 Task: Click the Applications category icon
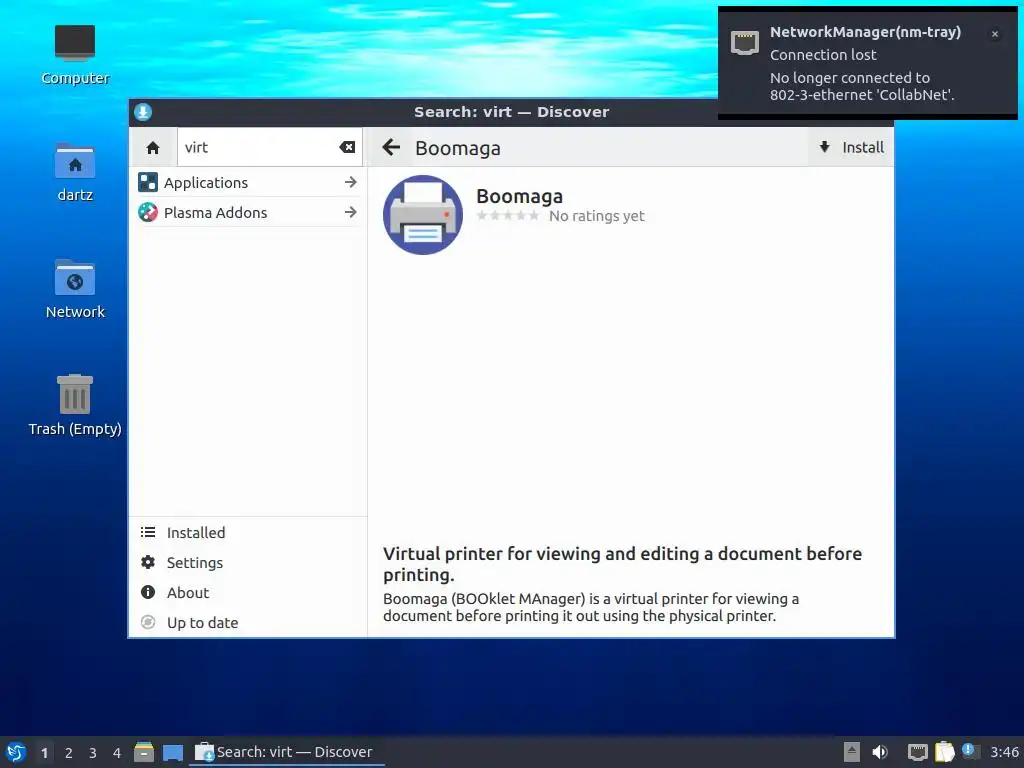148,182
